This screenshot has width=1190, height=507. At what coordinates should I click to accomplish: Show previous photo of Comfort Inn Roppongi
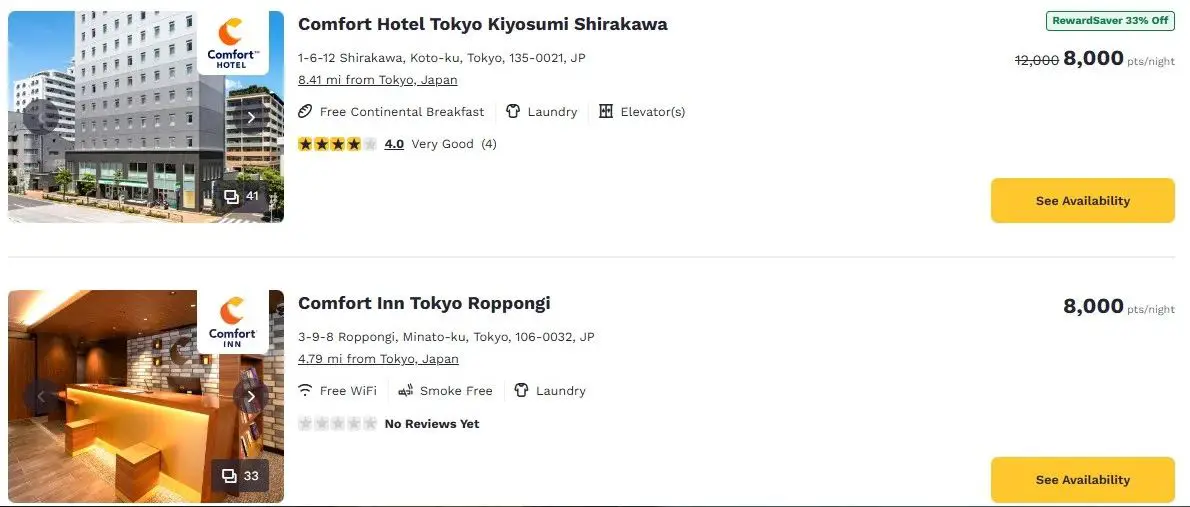[41, 396]
